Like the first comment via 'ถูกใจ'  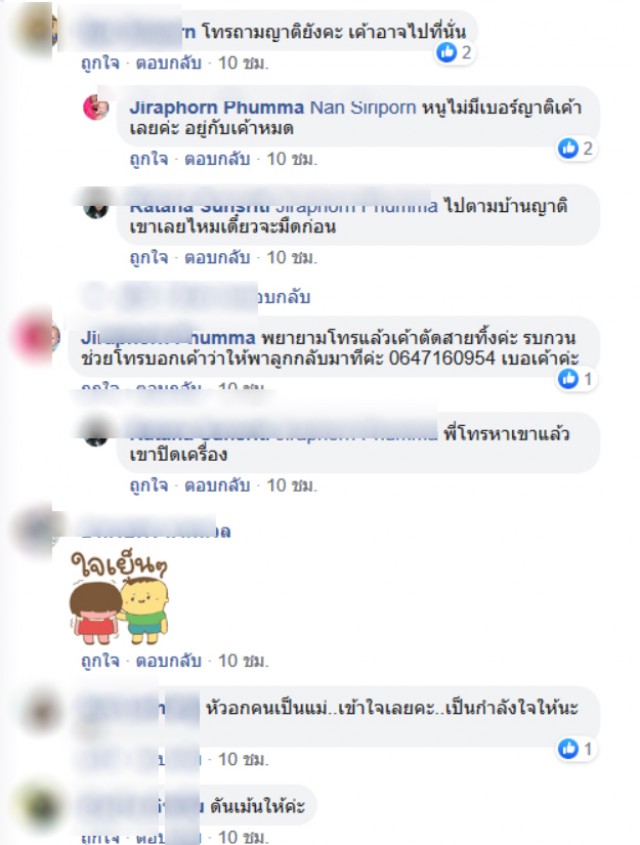100,63
